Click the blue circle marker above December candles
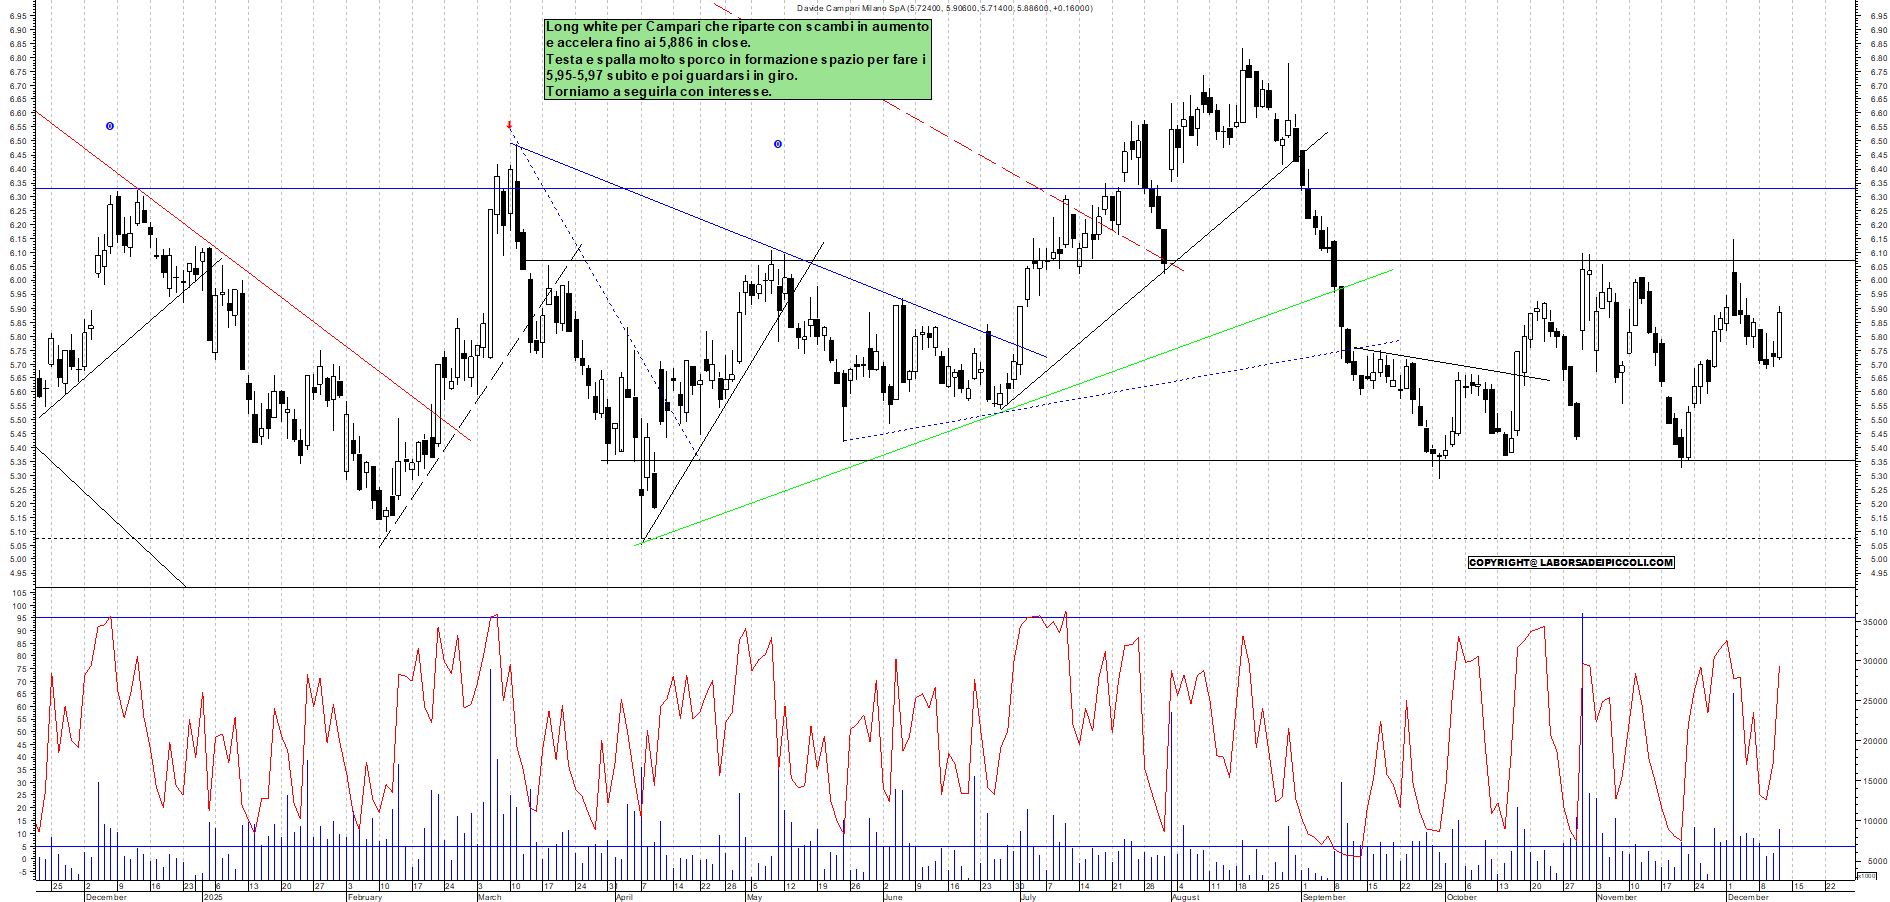This screenshot has height=902, width=1890. click(x=110, y=126)
